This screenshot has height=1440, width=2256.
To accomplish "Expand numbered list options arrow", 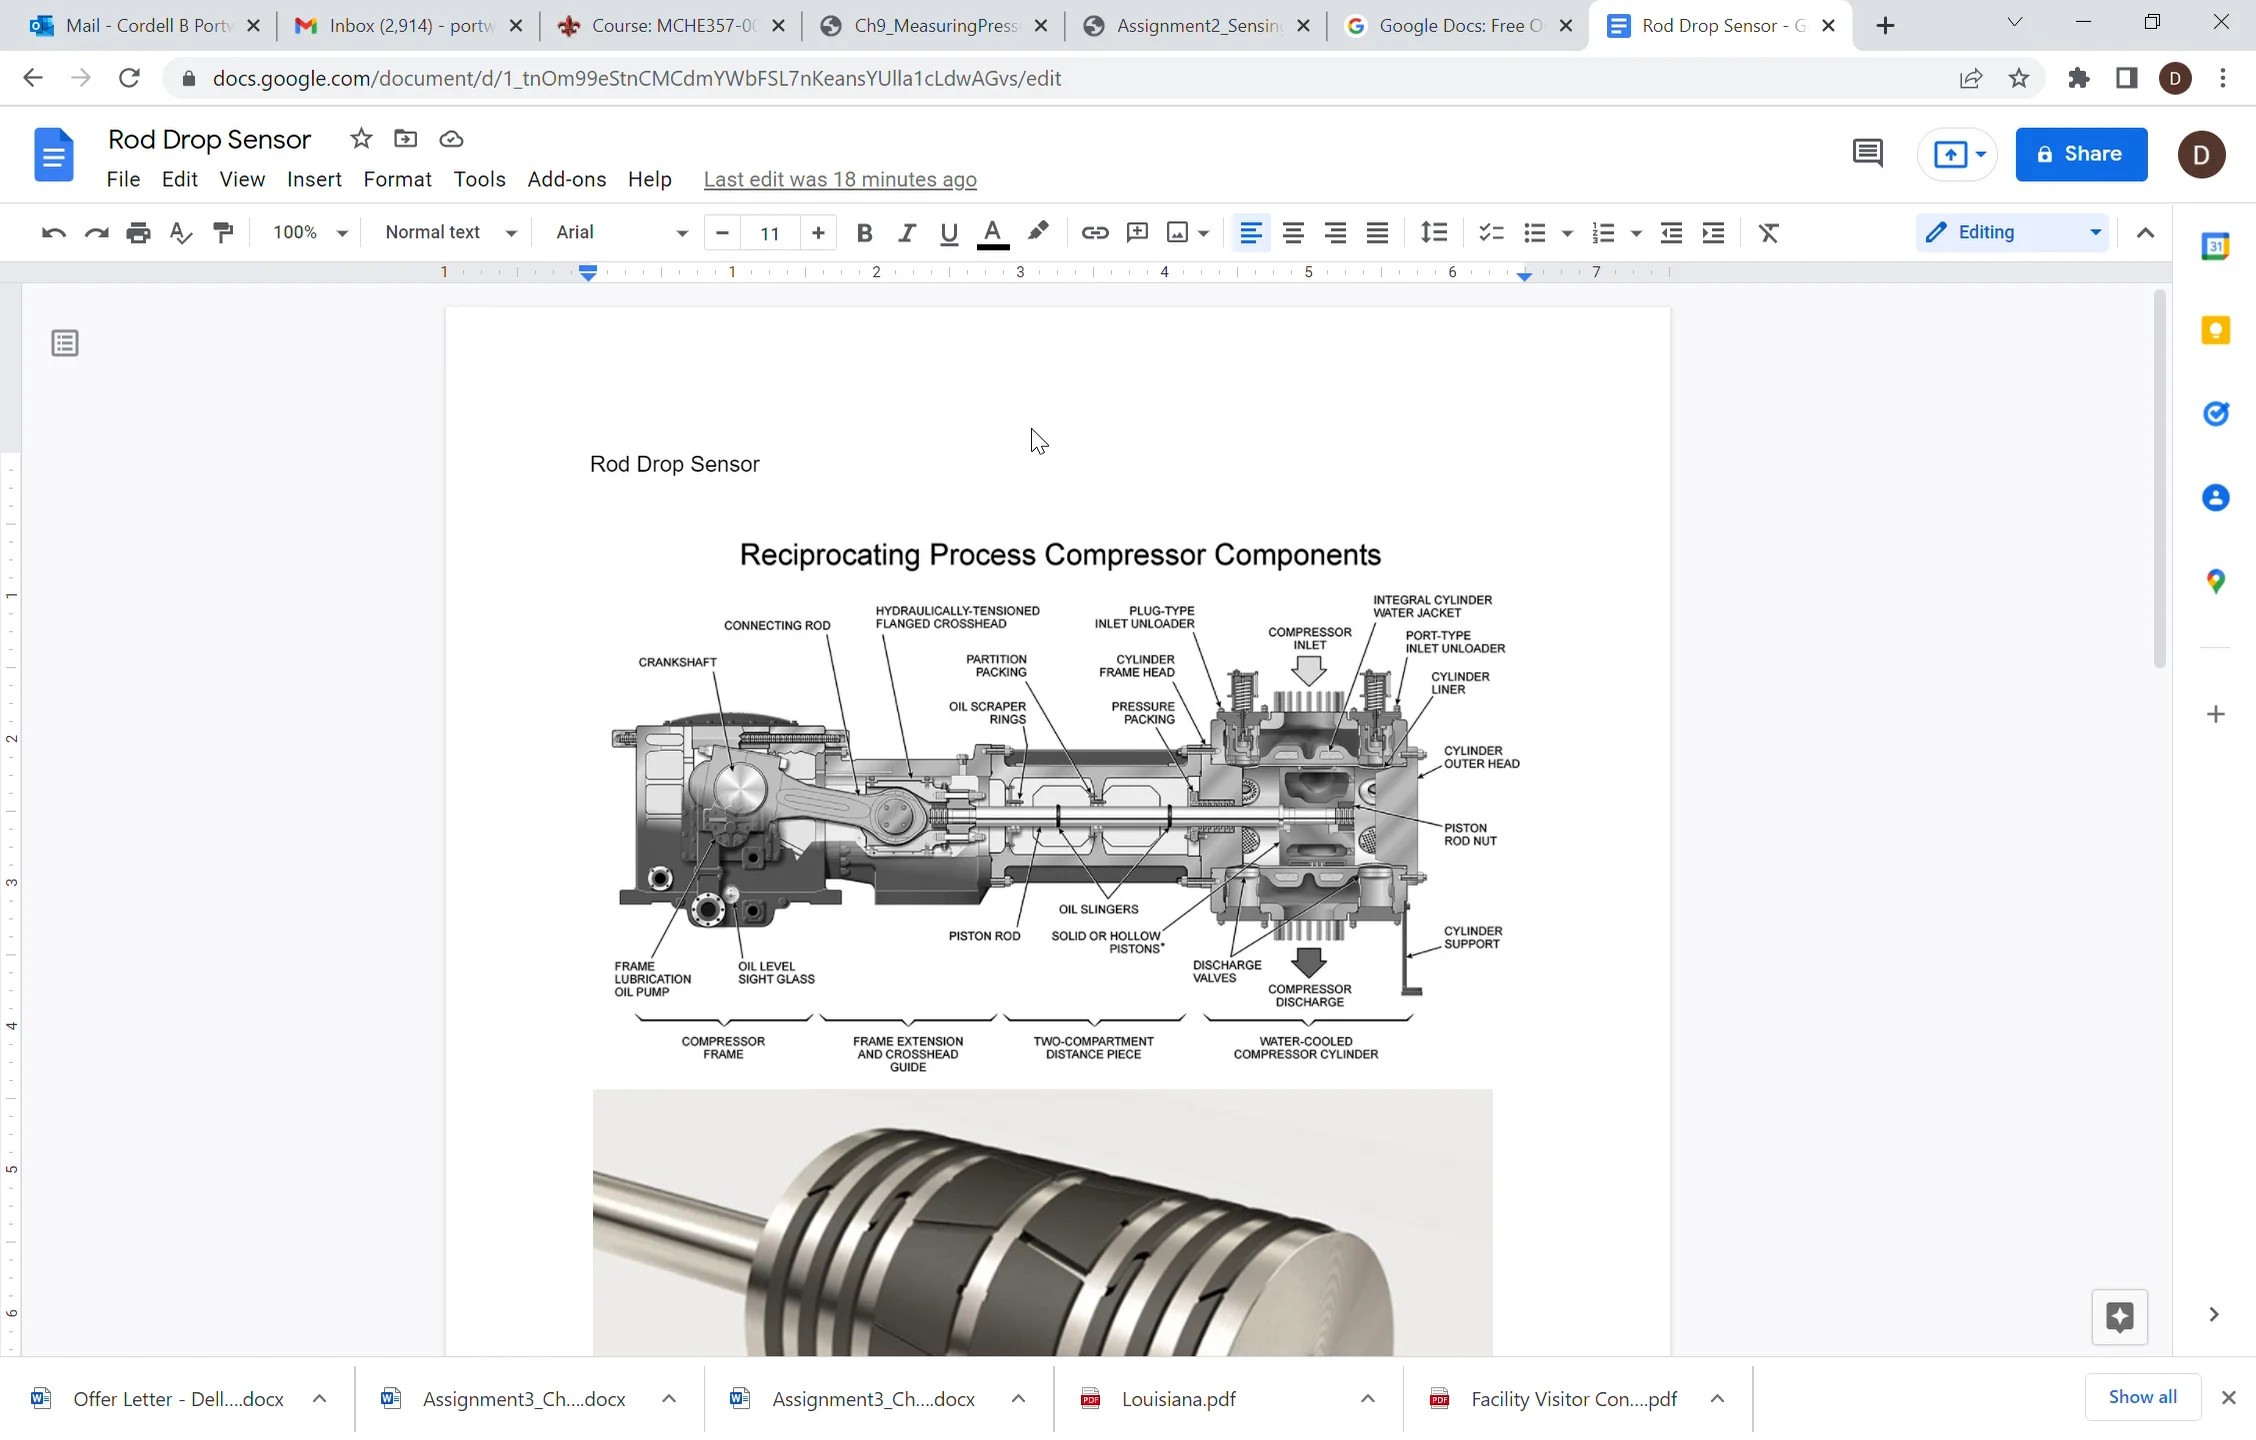I will coord(1636,233).
